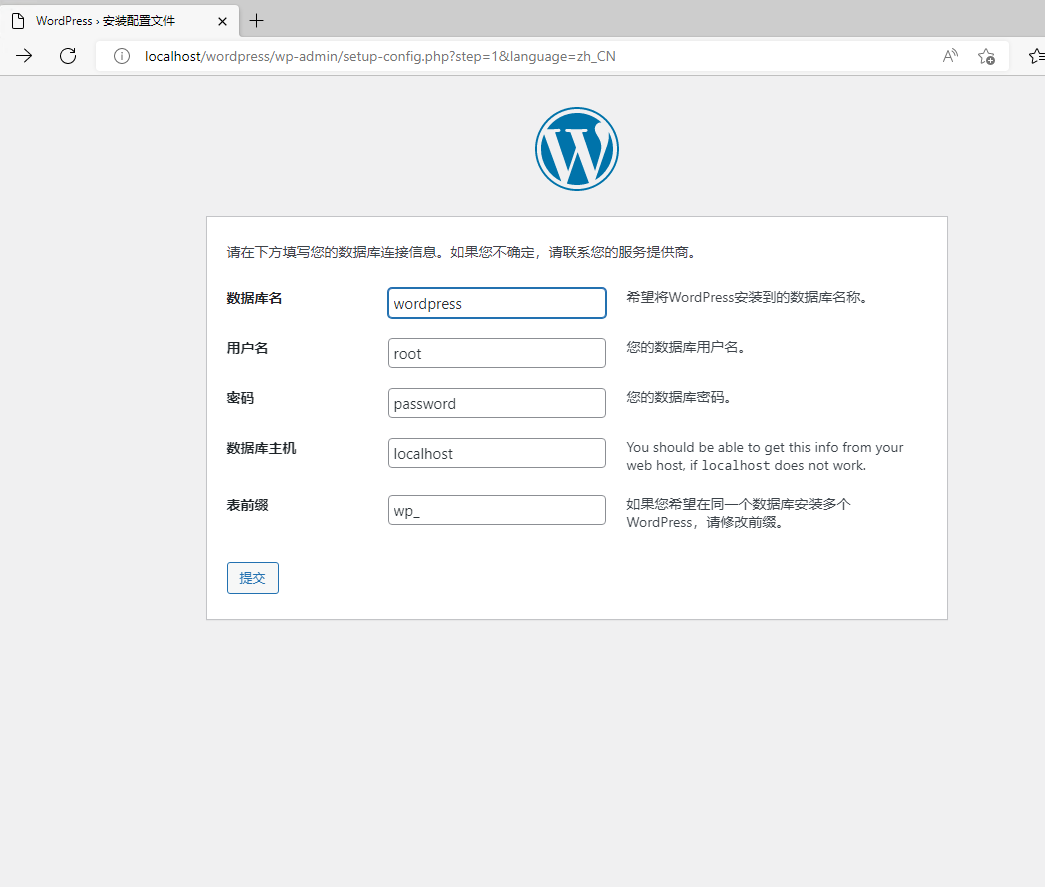1045x887 pixels.
Task: Add this page to favorites star icon
Action: point(986,56)
